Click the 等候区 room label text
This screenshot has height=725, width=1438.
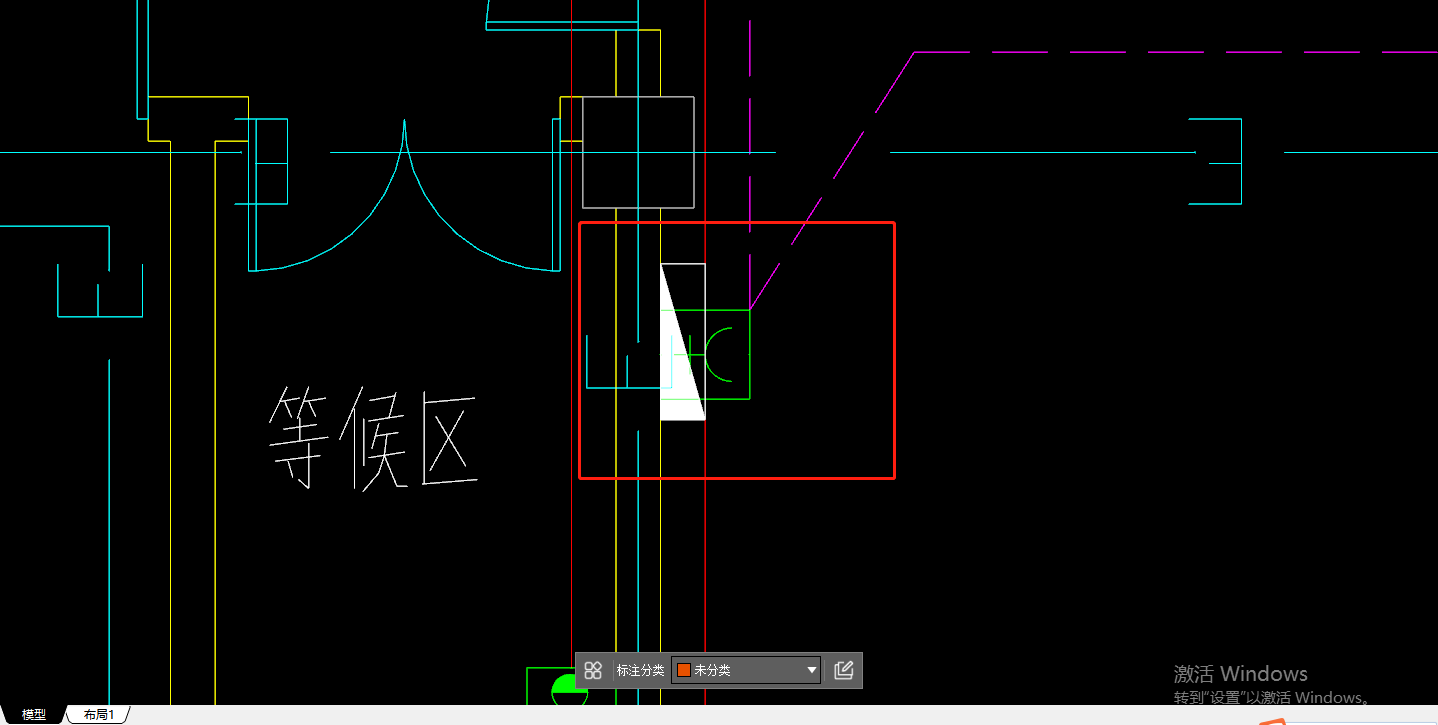click(372, 438)
